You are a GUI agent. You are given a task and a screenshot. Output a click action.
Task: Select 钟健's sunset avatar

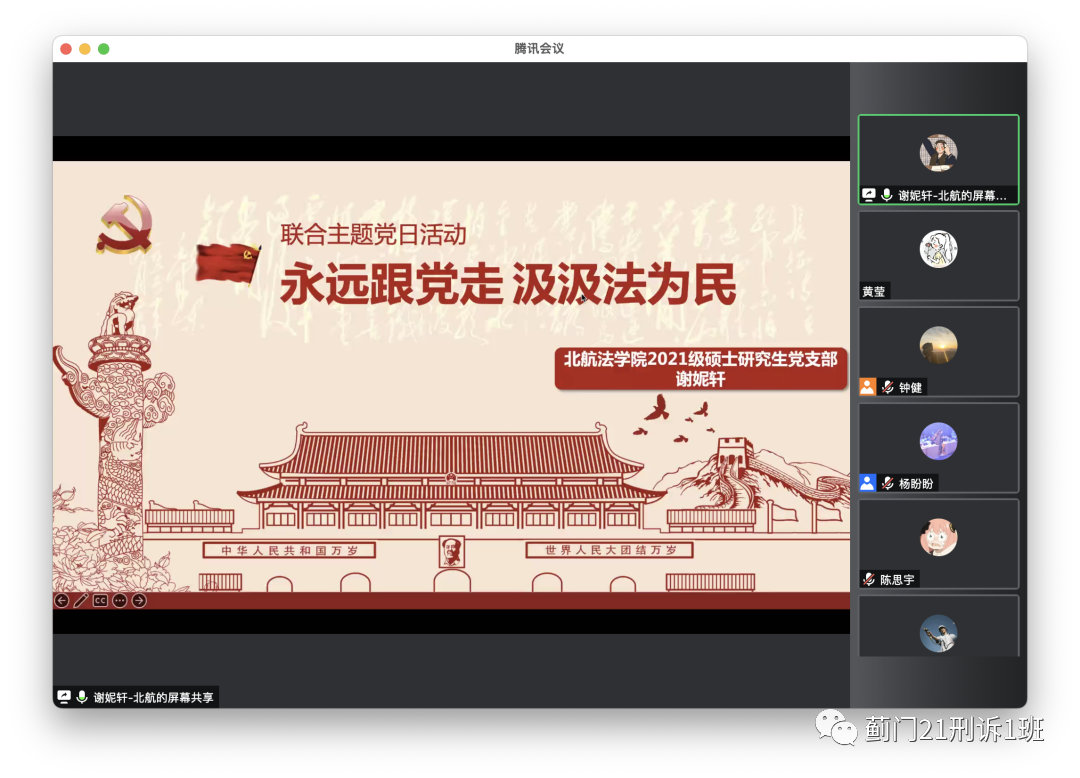click(x=938, y=345)
